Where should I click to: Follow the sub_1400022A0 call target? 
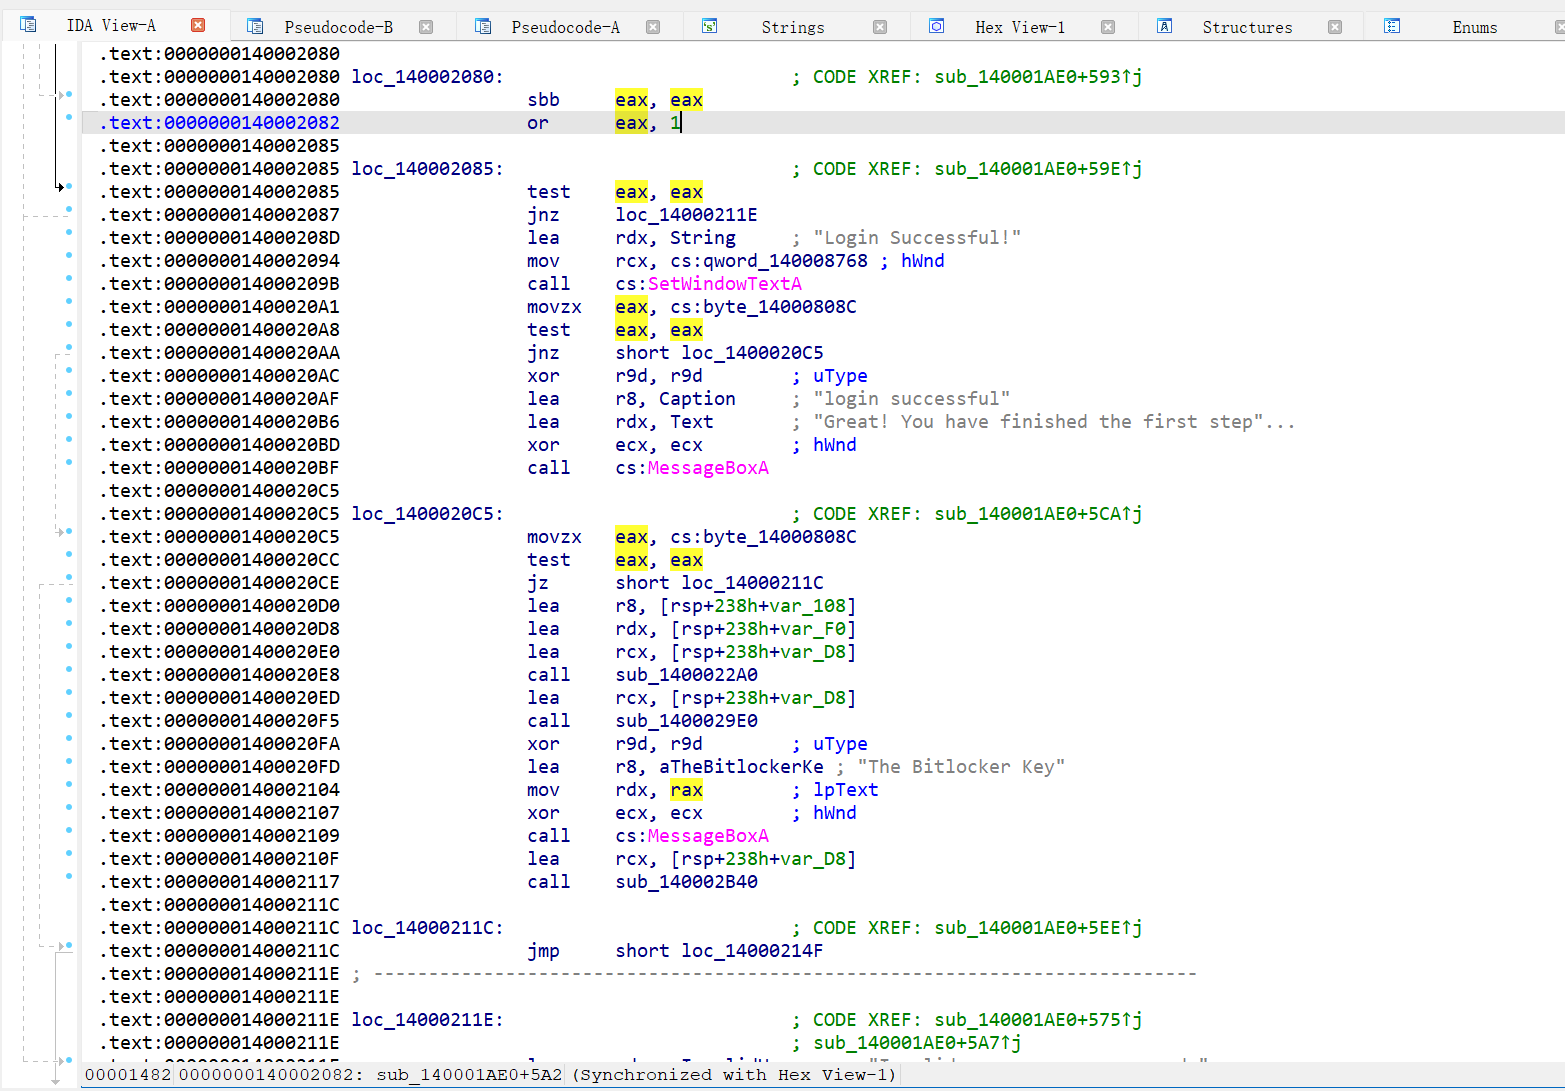point(686,675)
